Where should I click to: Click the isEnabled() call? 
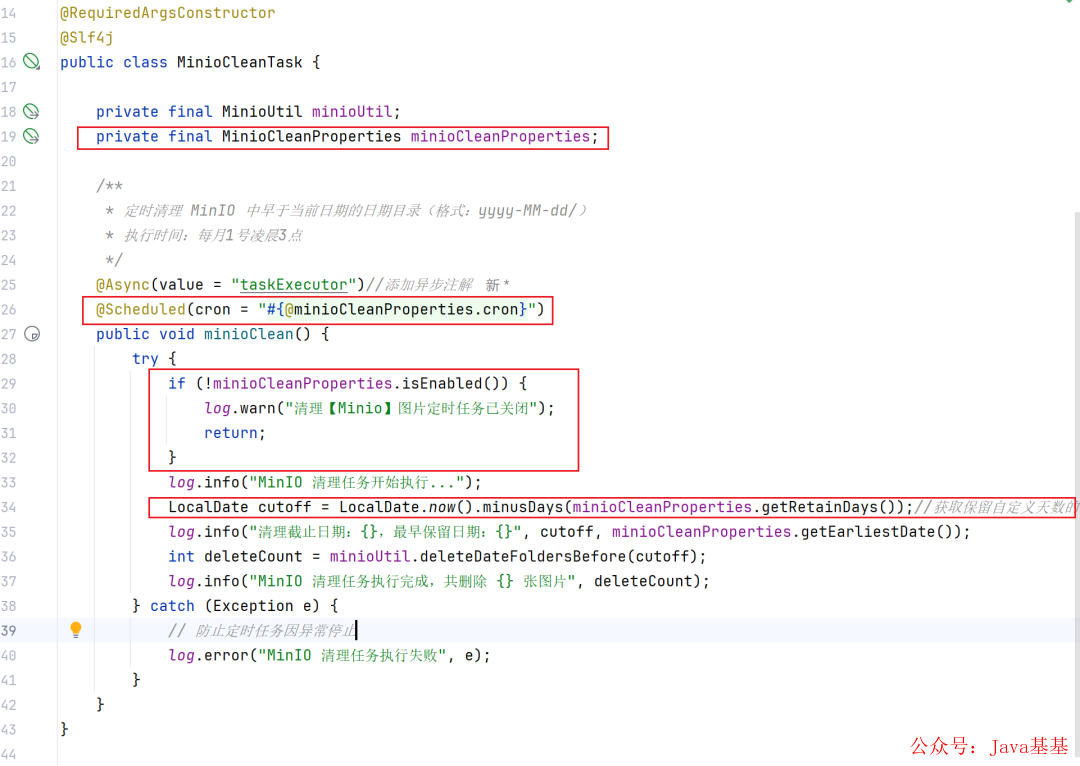pyautogui.click(x=455, y=384)
